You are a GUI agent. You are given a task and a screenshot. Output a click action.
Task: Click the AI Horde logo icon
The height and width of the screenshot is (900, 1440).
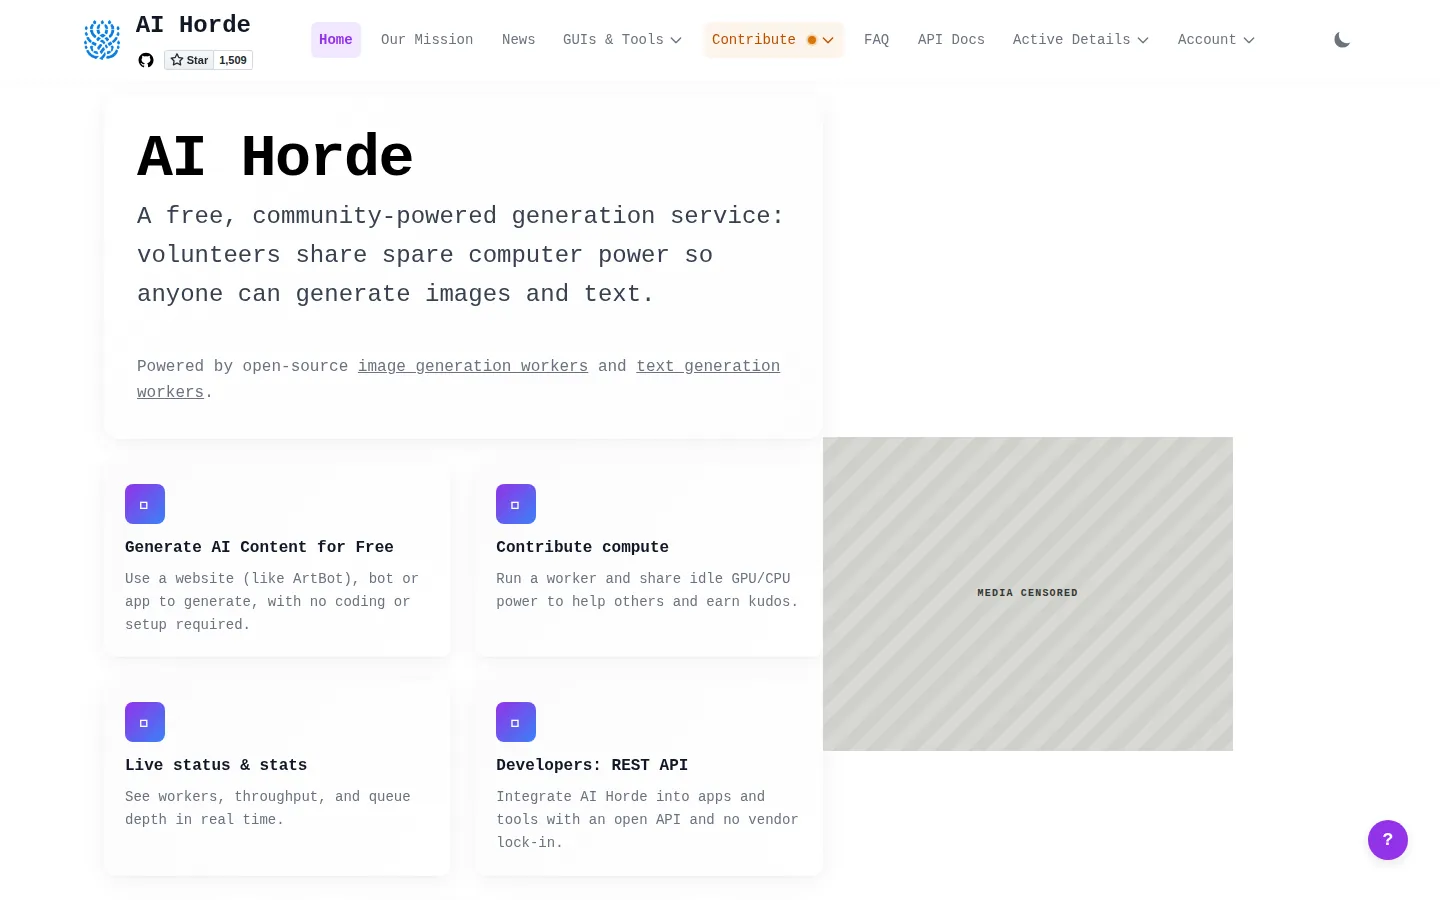click(x=102, y=40)
